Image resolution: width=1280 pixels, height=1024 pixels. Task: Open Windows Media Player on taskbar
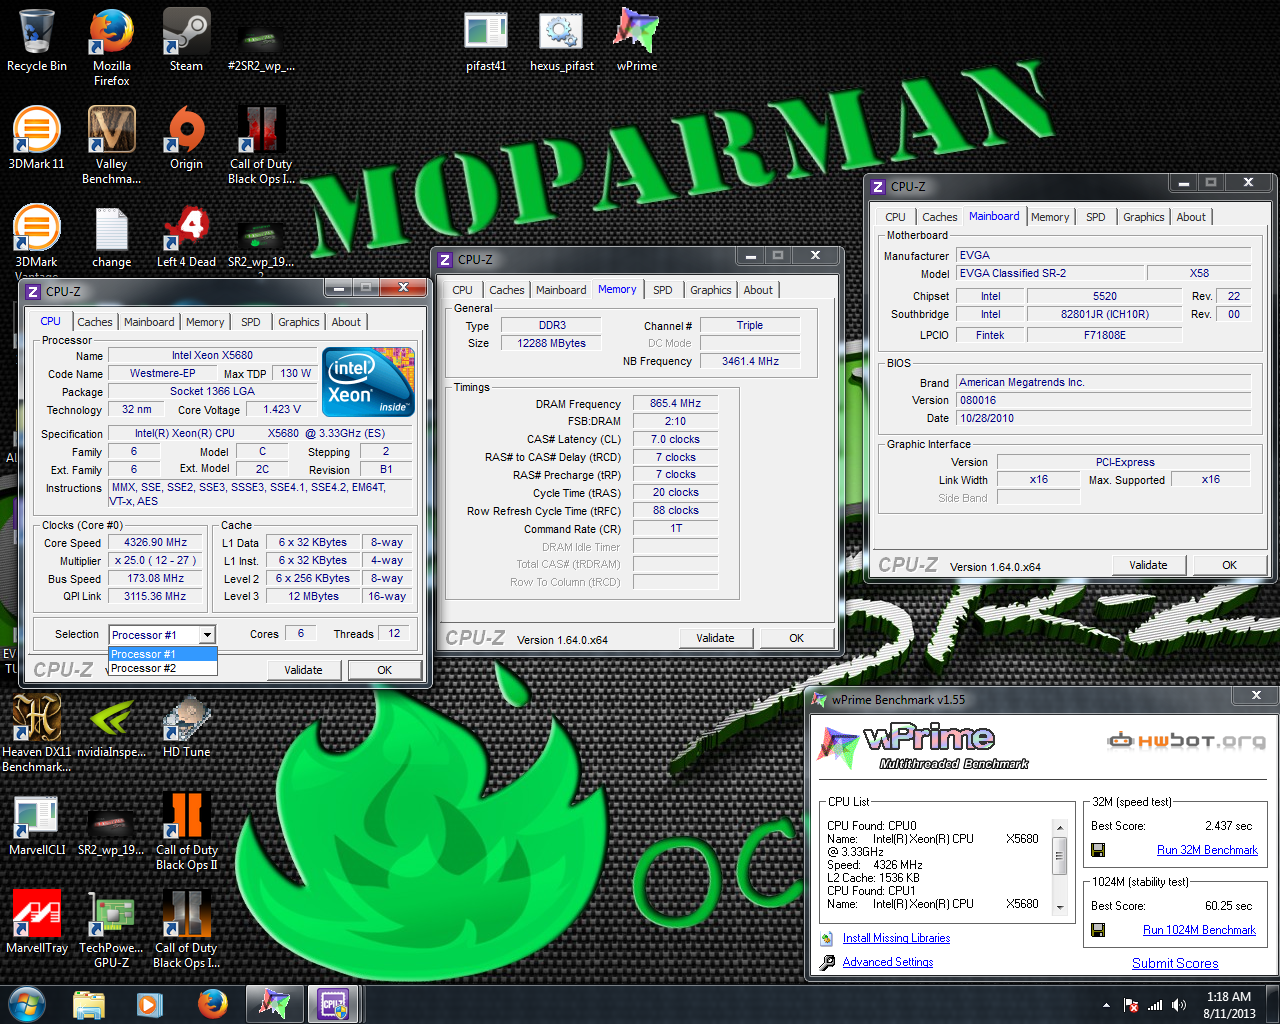150,1003
